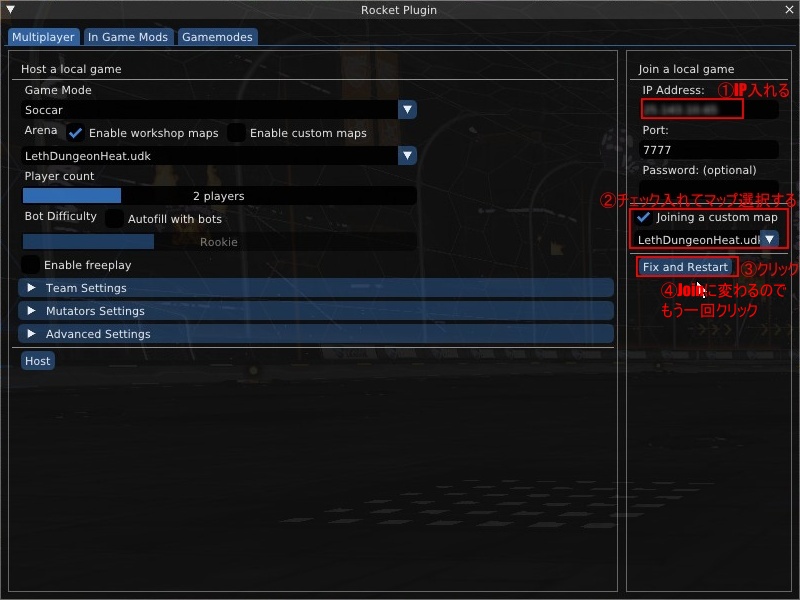Collapse the Rocket Plugin window with the title triangle
This screenshot has width=800, height=600.
(10, 10)
